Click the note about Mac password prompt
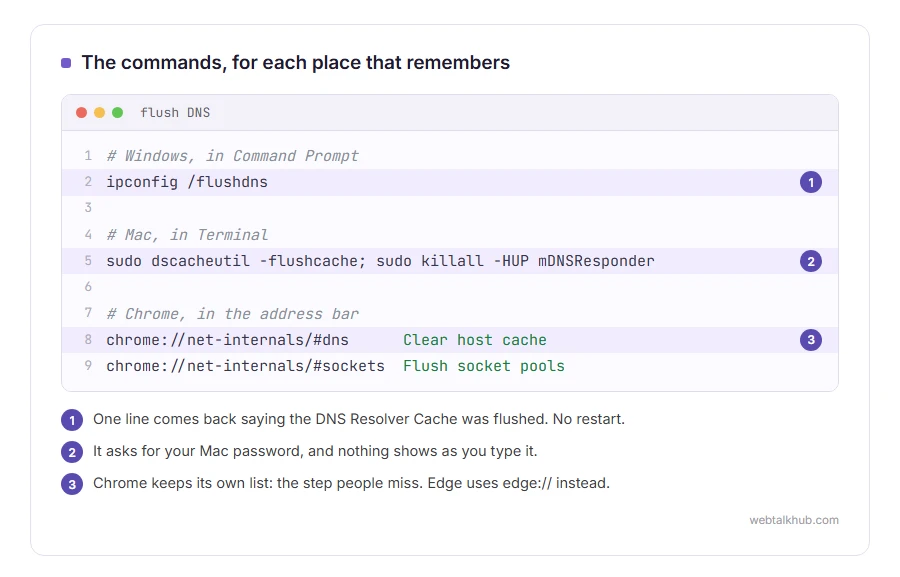The height and width of the screenshot is (577, 900). coord(315,451)
